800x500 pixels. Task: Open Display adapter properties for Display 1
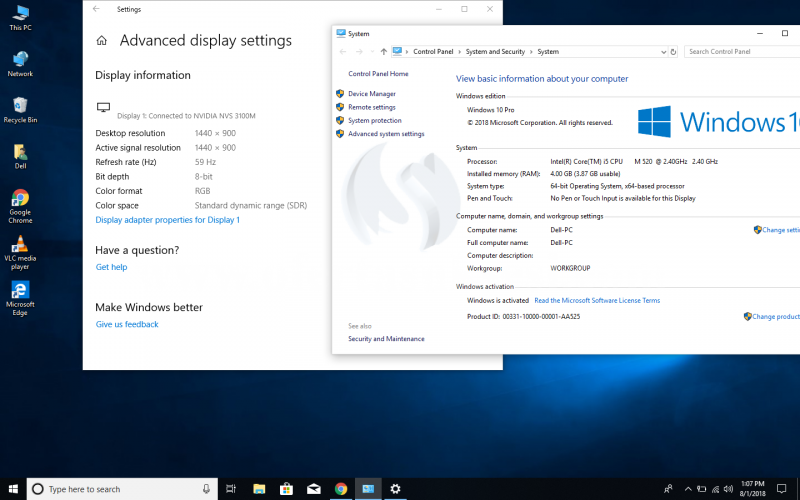coord(167,220)
